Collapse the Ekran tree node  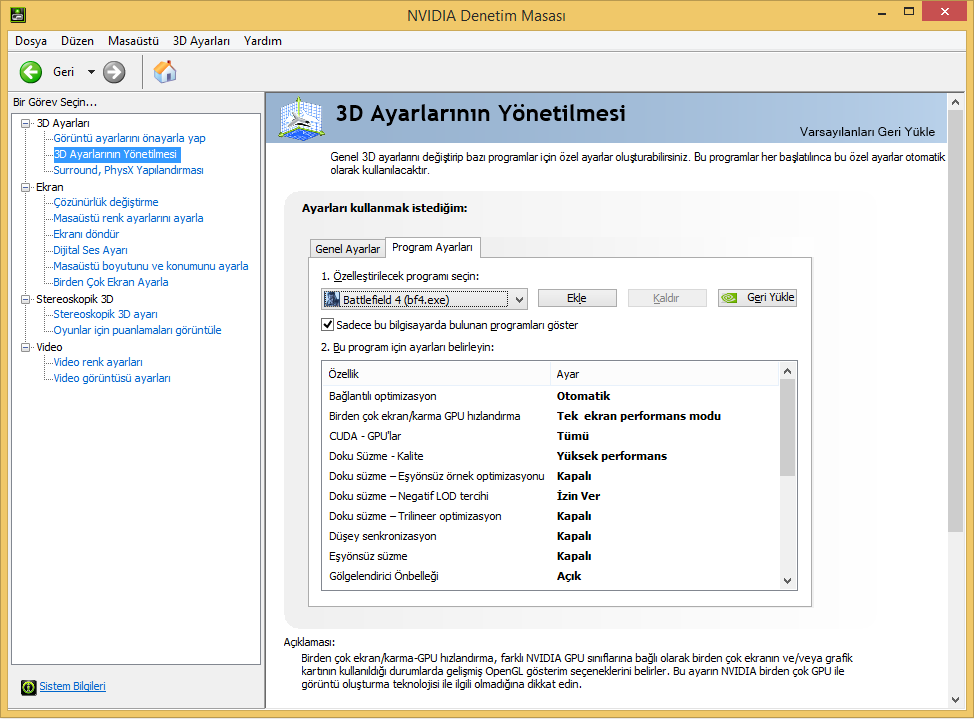(x=25, y=187)
